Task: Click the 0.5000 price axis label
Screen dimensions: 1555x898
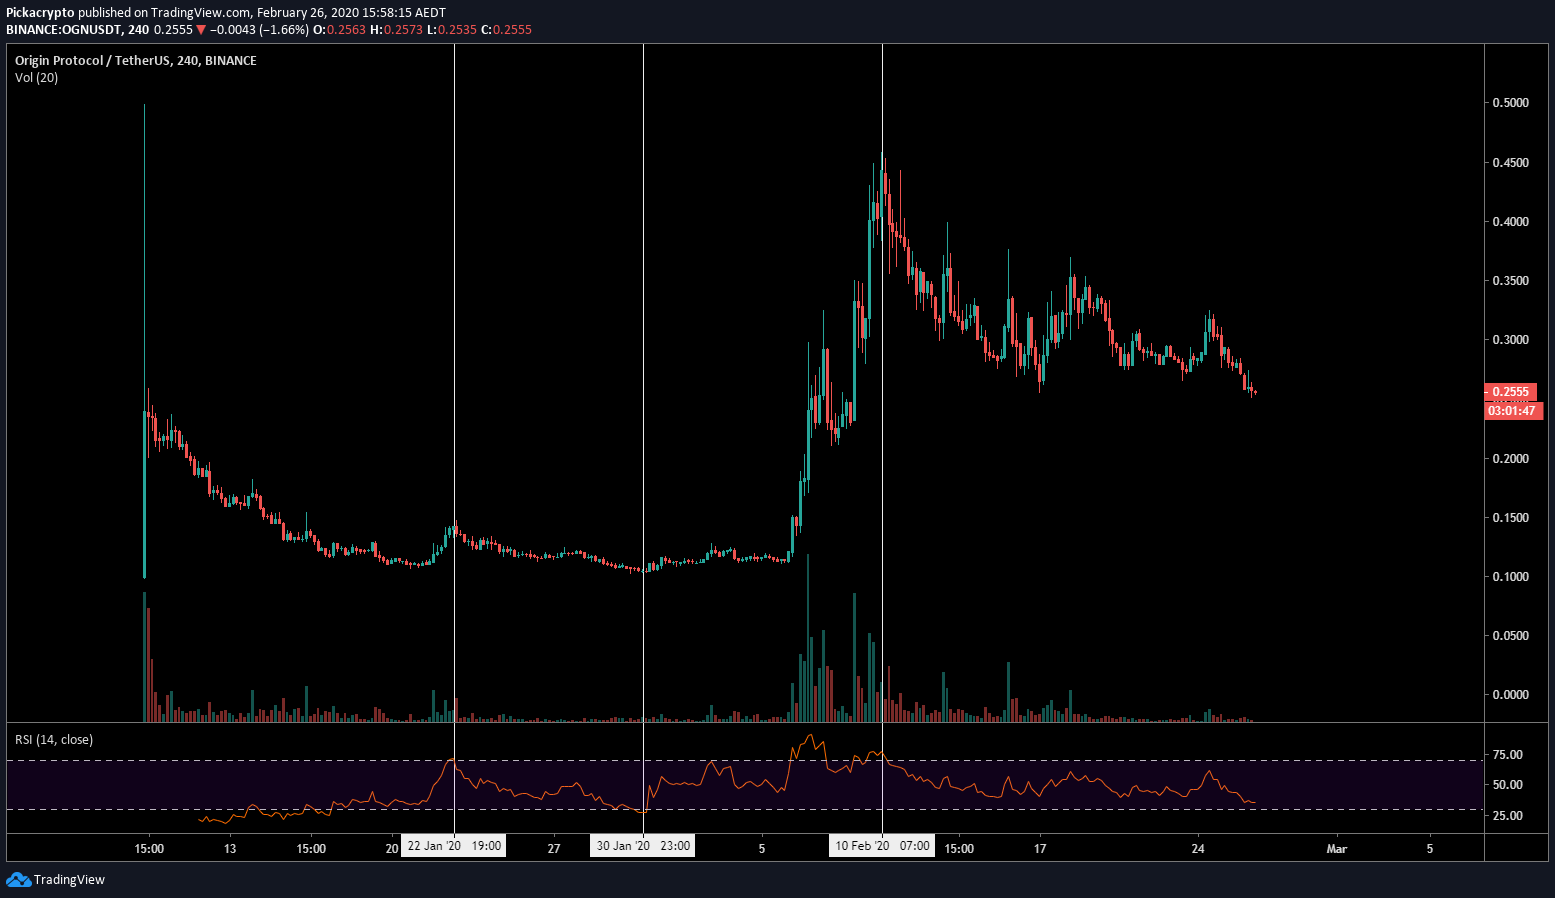Action: 1510,103
